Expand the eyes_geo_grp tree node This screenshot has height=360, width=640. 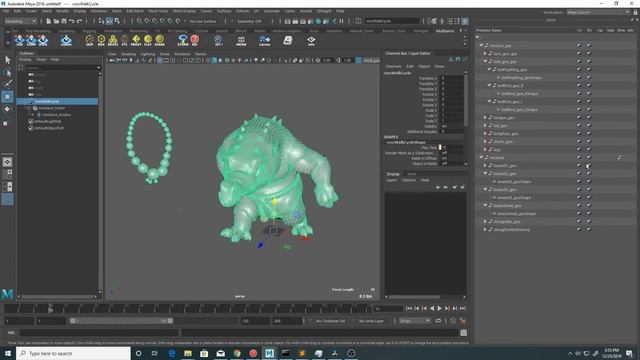tap(485, 53)
